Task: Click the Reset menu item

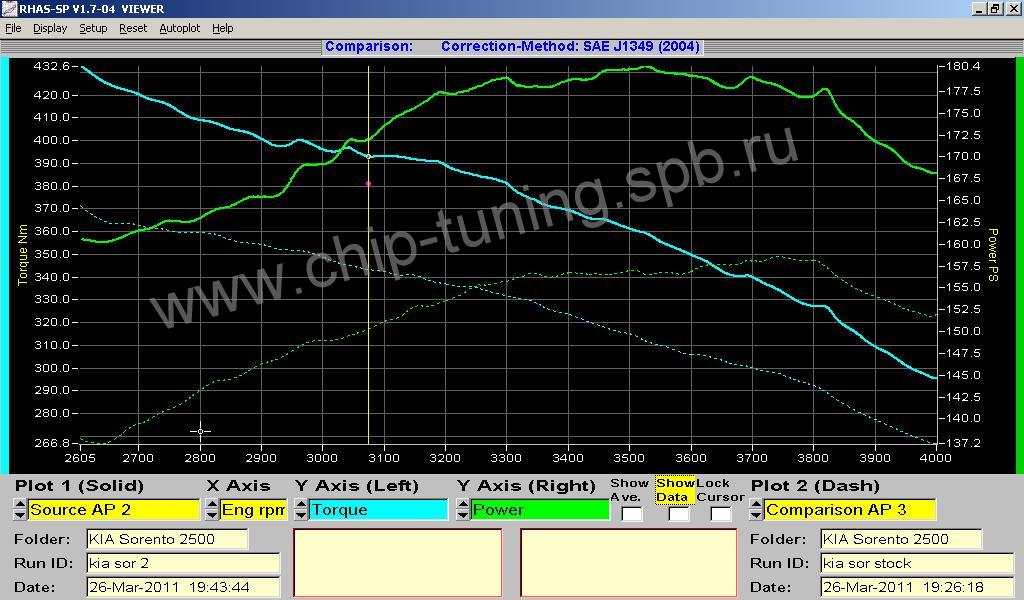Action: coord(133,28)
